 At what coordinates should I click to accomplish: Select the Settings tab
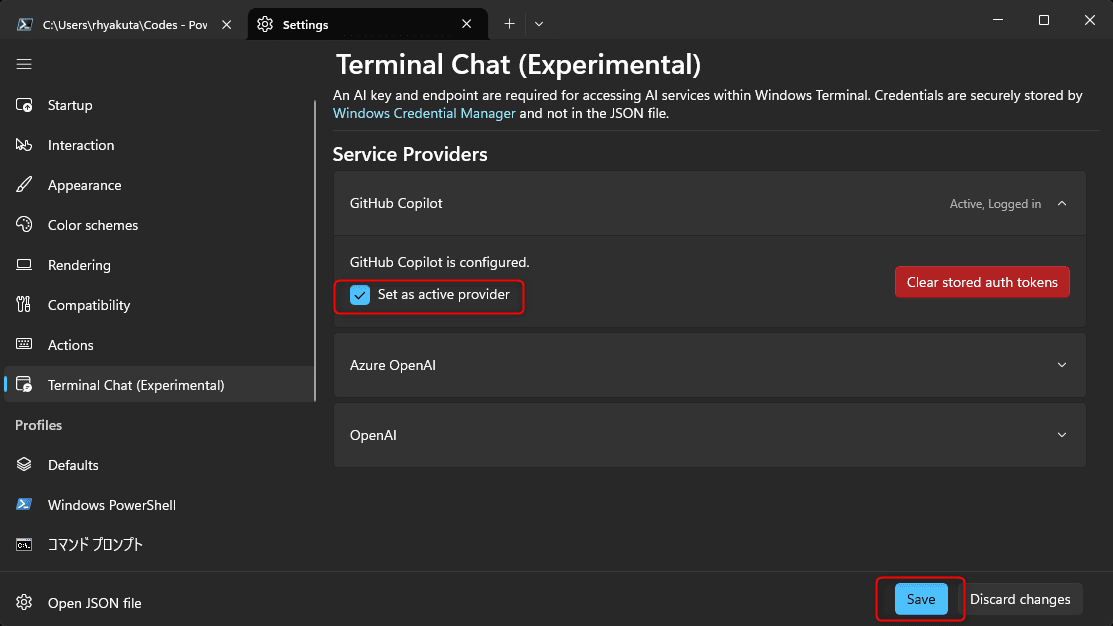pos(367,24)
